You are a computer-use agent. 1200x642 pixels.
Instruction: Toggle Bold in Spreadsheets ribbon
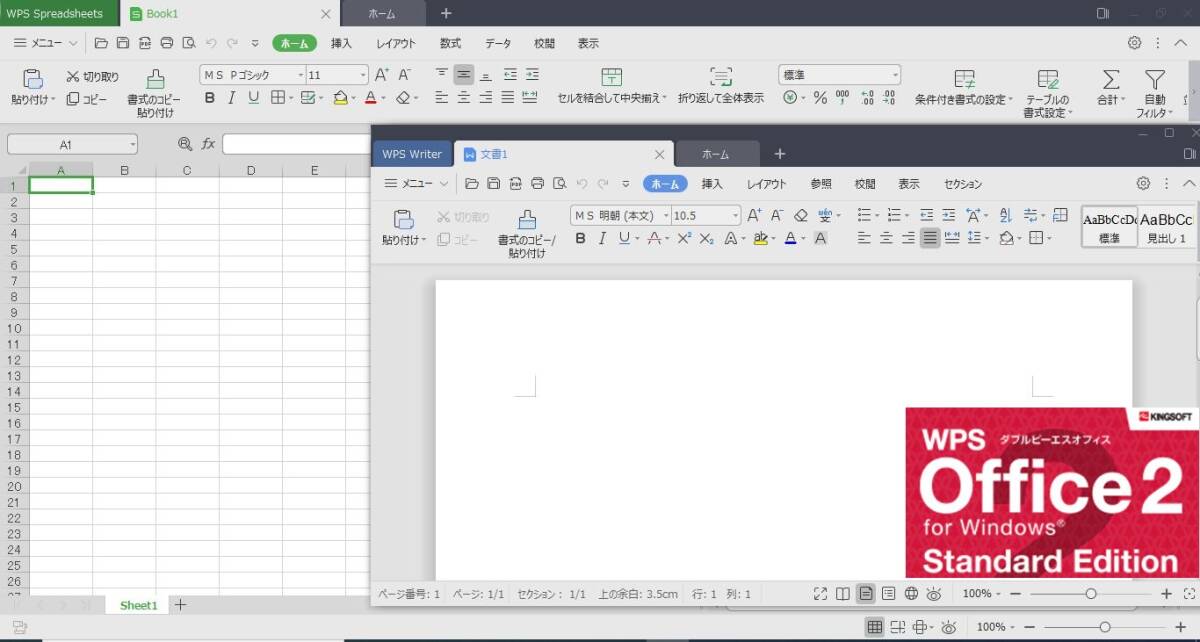point(209,98)
